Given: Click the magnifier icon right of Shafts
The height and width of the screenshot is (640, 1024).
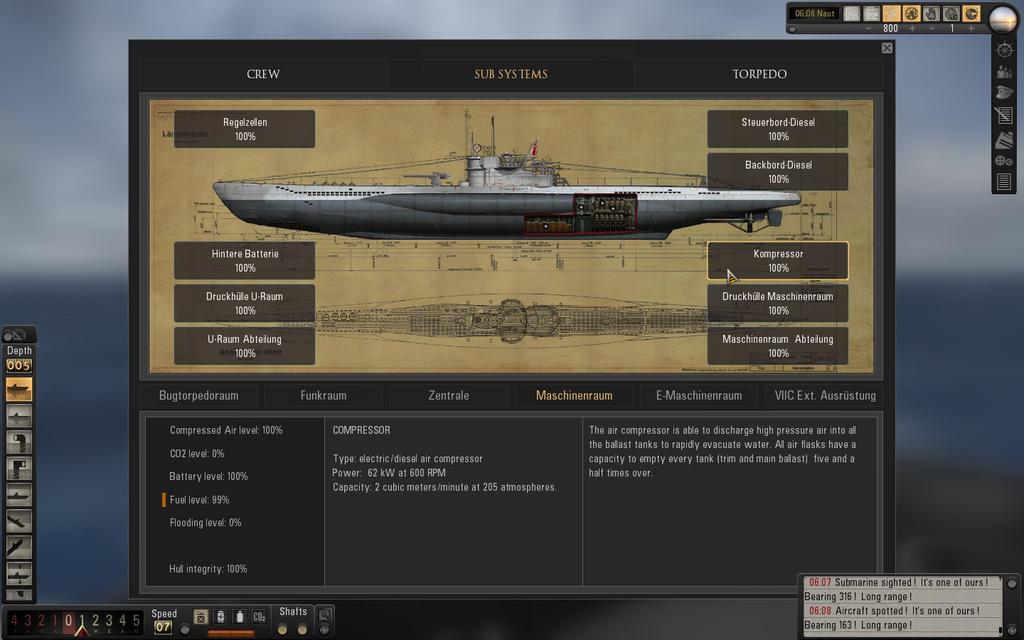Looking at the screenshot, I should click(325, 614).
